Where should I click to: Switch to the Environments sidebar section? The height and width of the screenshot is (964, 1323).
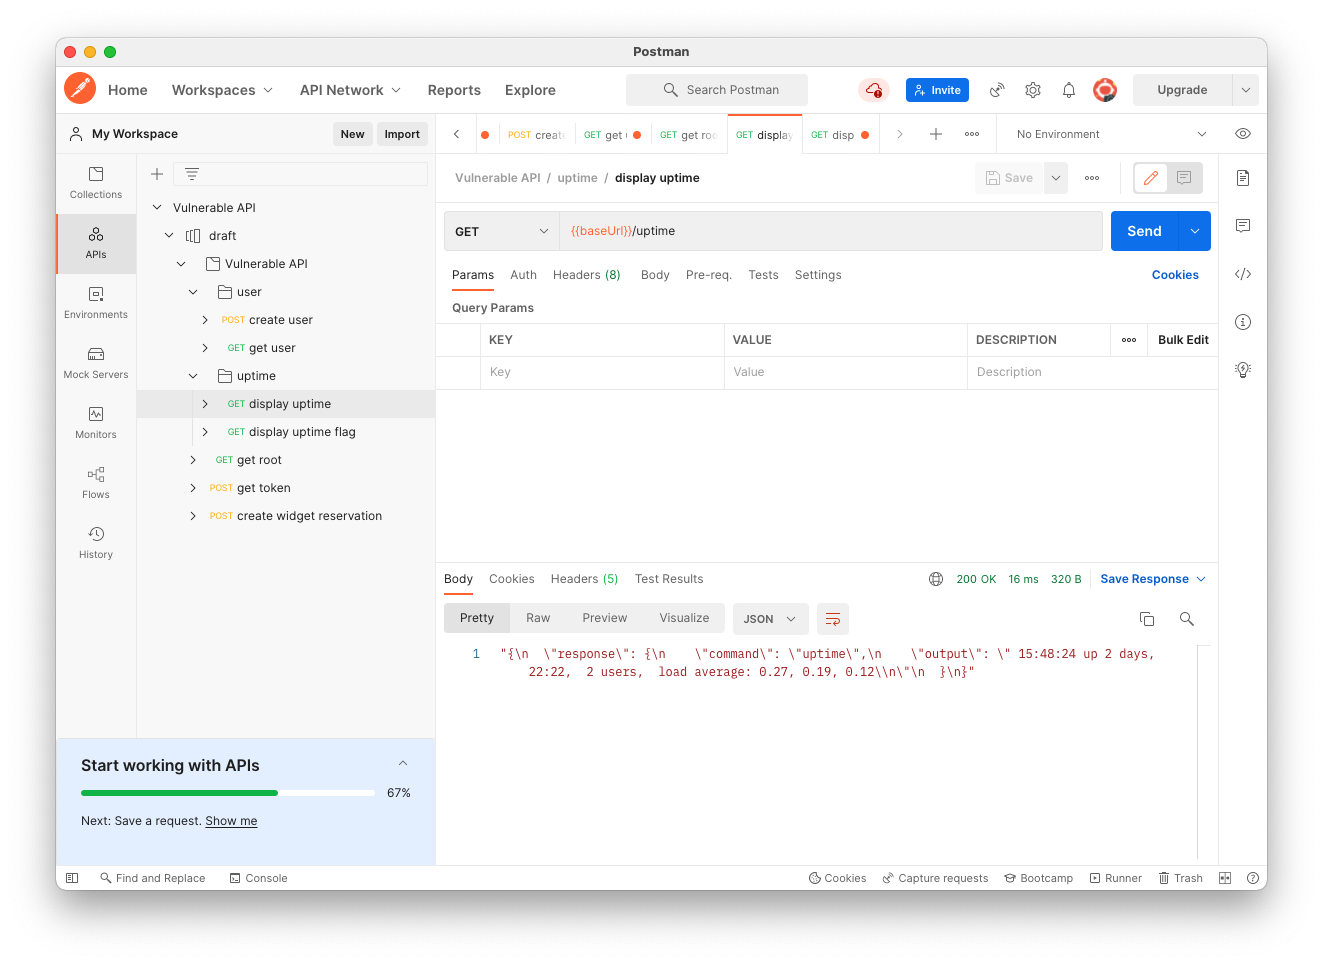click(x=96, y=303)
